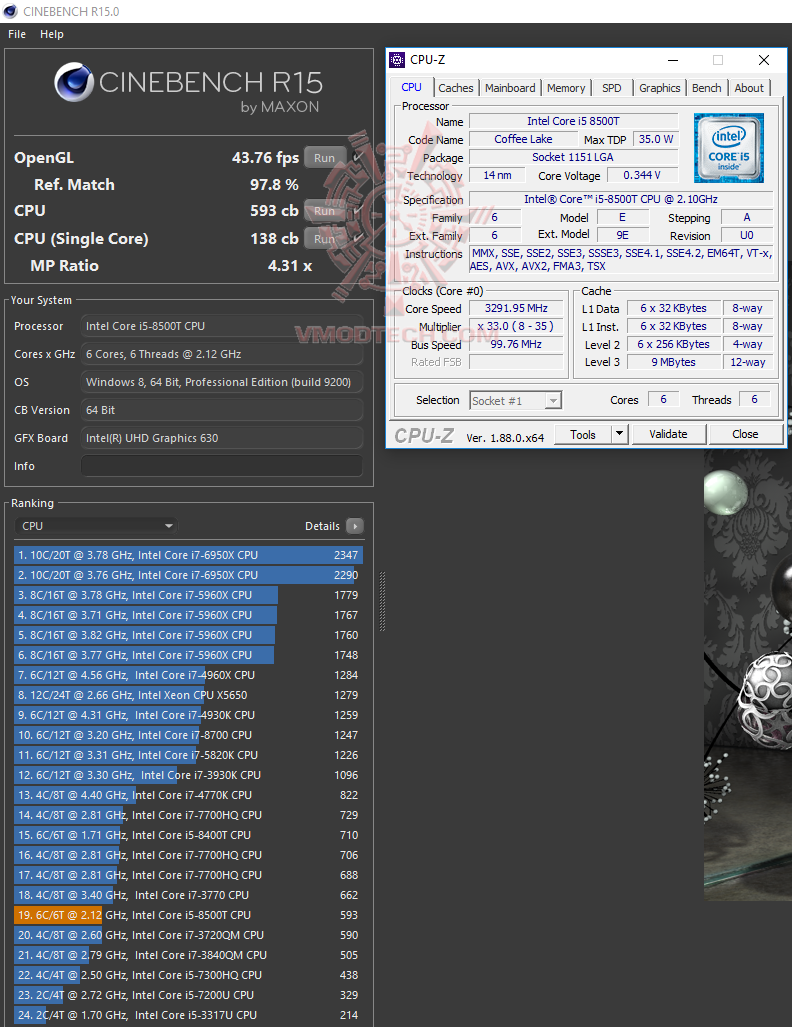Click the Details arrow button in Ranking

click(354, 526)
